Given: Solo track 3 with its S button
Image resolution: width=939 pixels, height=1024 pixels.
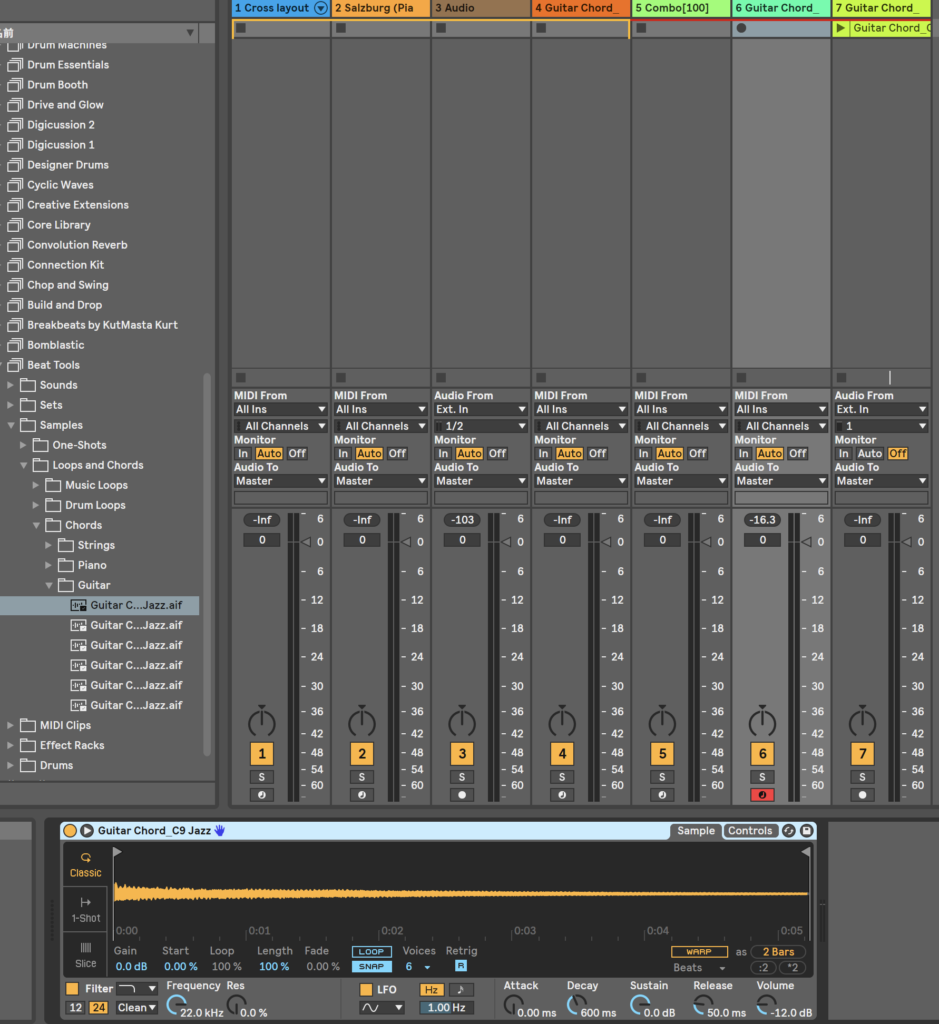Looking at the screenshot, I should (x=462, y=777).
